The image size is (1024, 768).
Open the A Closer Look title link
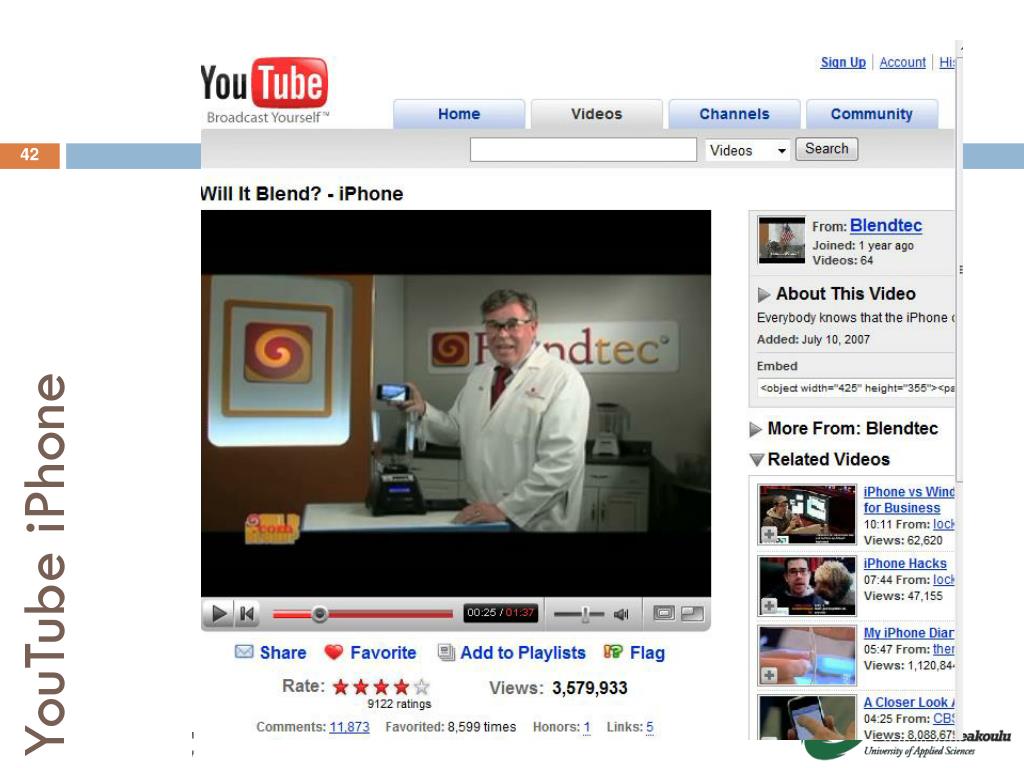[908, 702]
